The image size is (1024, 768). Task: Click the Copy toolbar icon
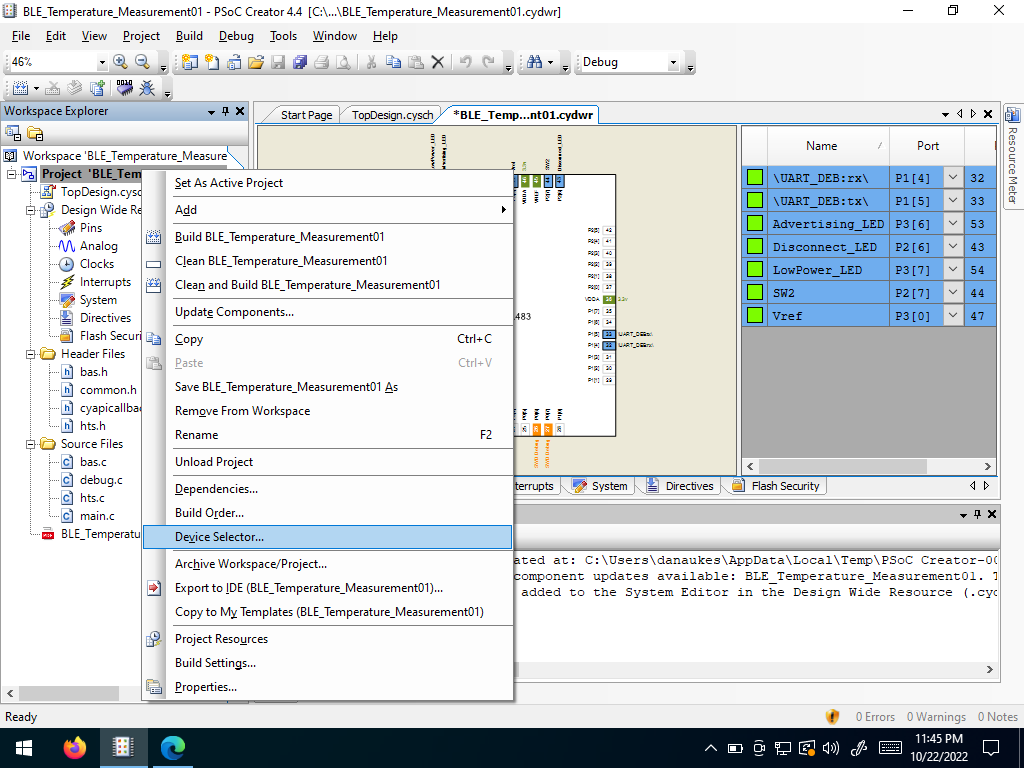point(393,62)
